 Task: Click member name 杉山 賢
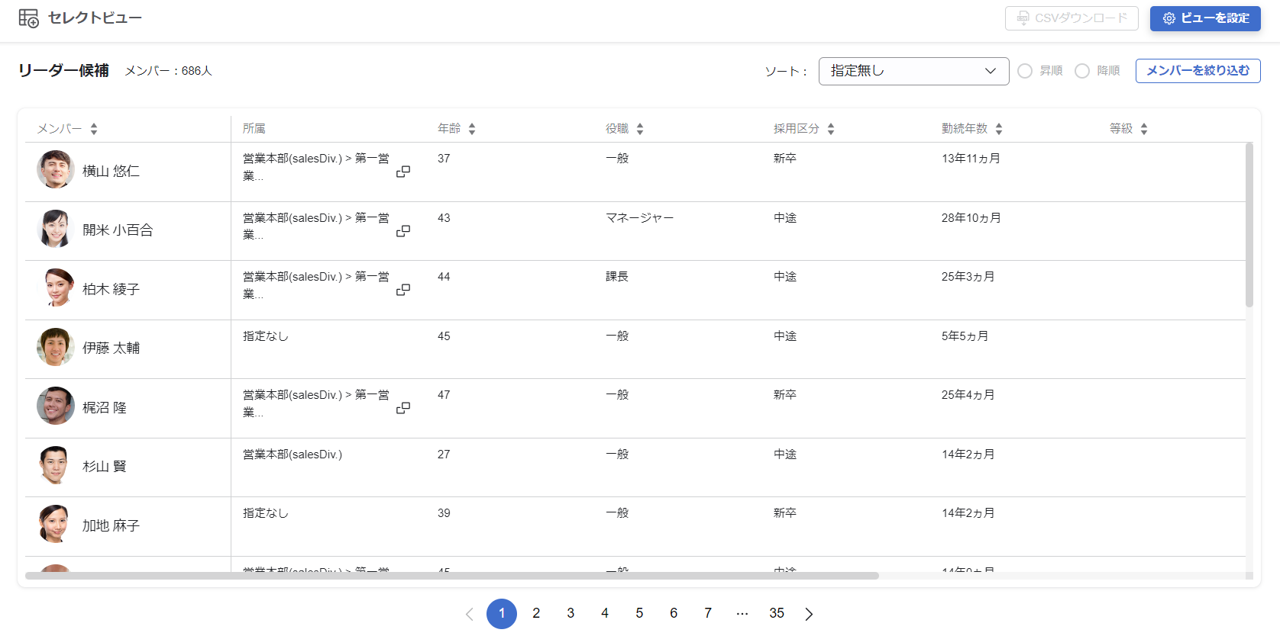click(104, 467)
